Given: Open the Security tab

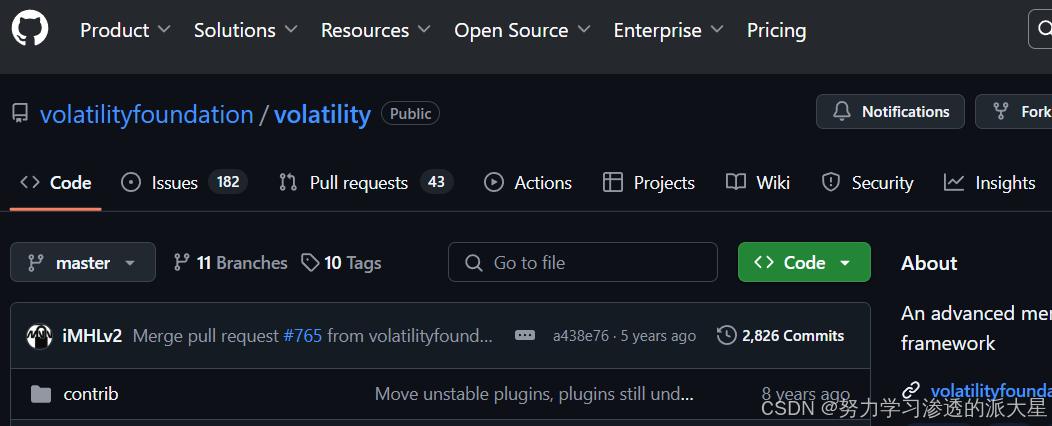Looking at the screenshot, I should point(867,183).
